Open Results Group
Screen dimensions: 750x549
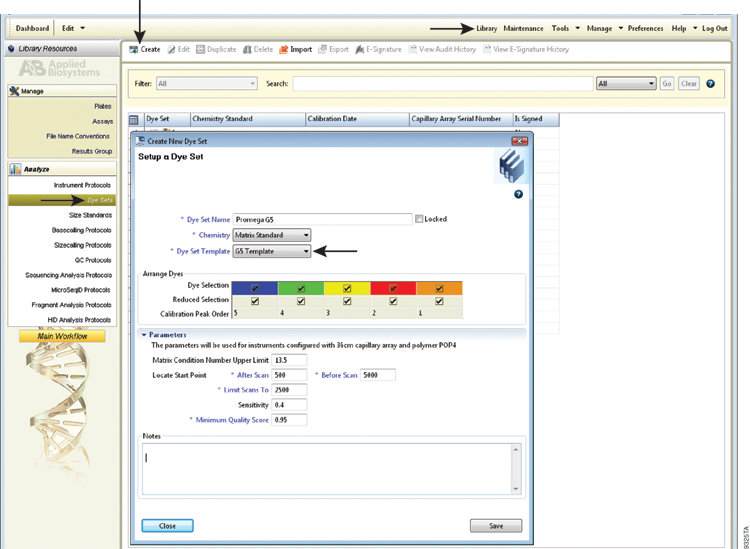[x=92, y=152]
